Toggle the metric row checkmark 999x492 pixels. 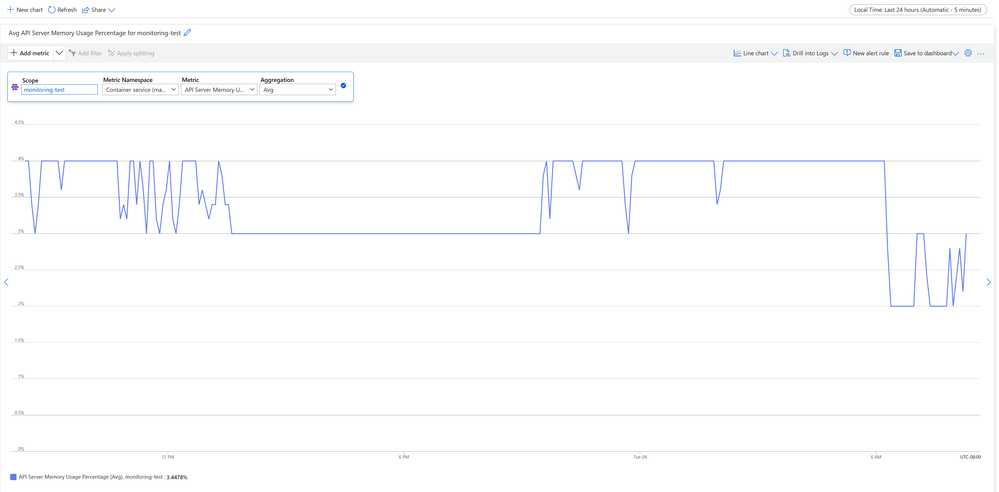pyautogui.click(x=343, y=86)
